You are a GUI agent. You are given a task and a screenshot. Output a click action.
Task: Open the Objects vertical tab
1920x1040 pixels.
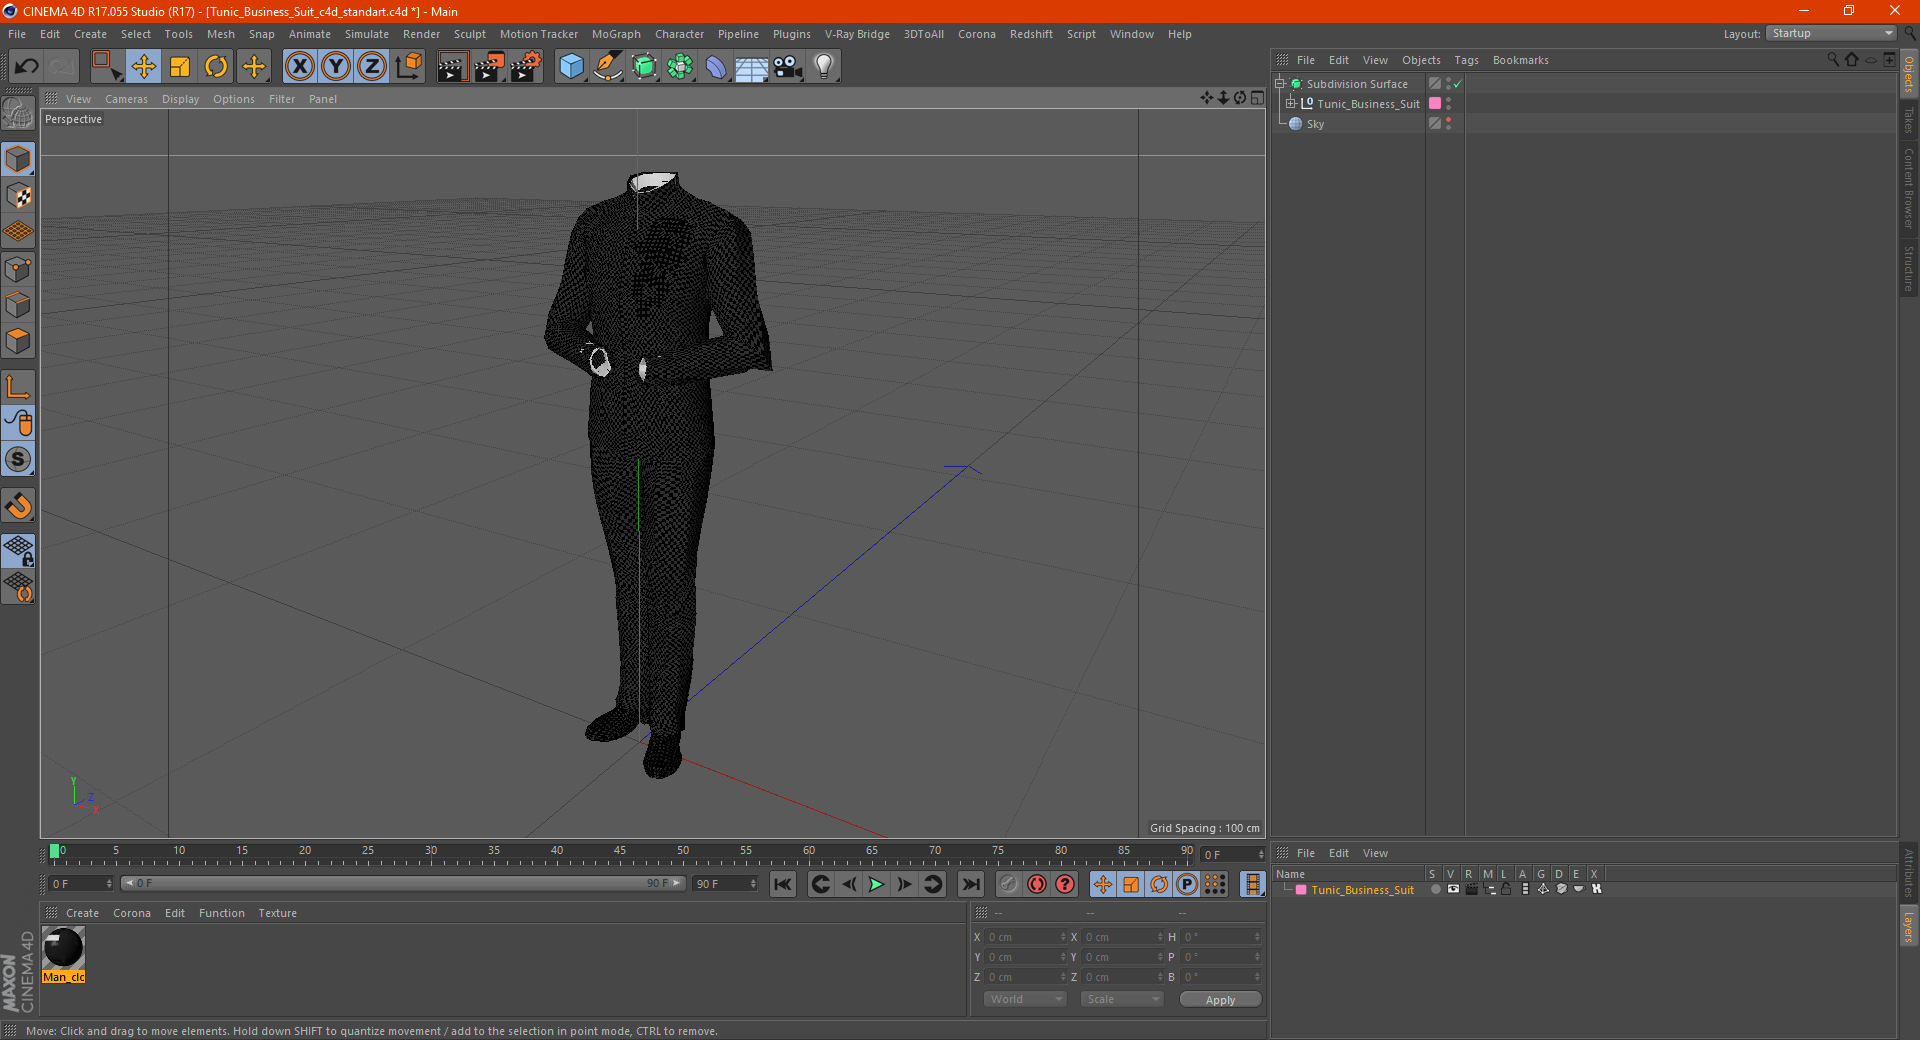1909,75
